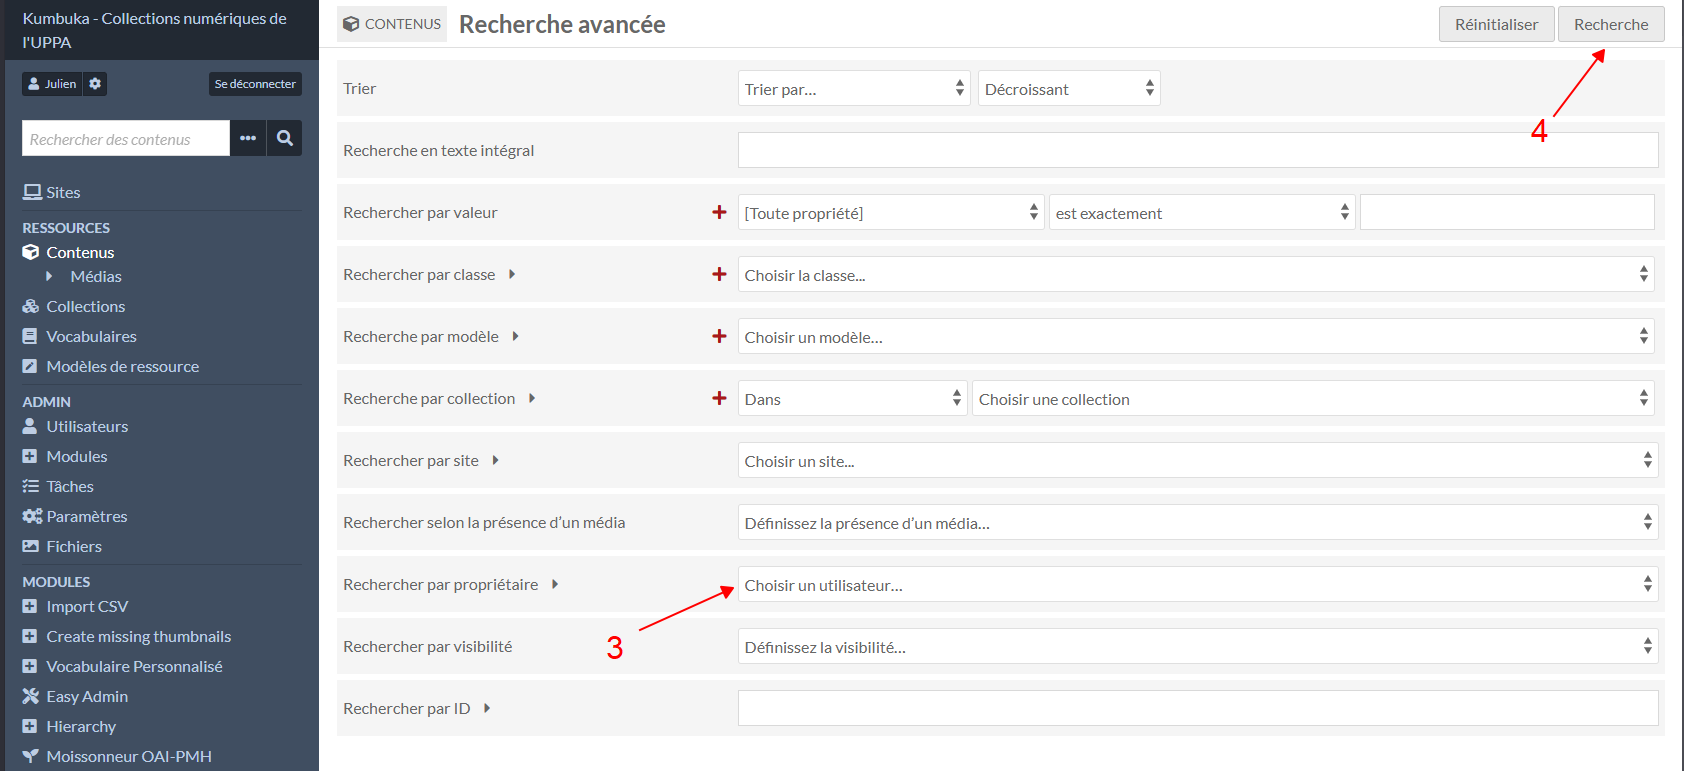Add another class filter row
1684x771 pixels.
tap(719, 274)
